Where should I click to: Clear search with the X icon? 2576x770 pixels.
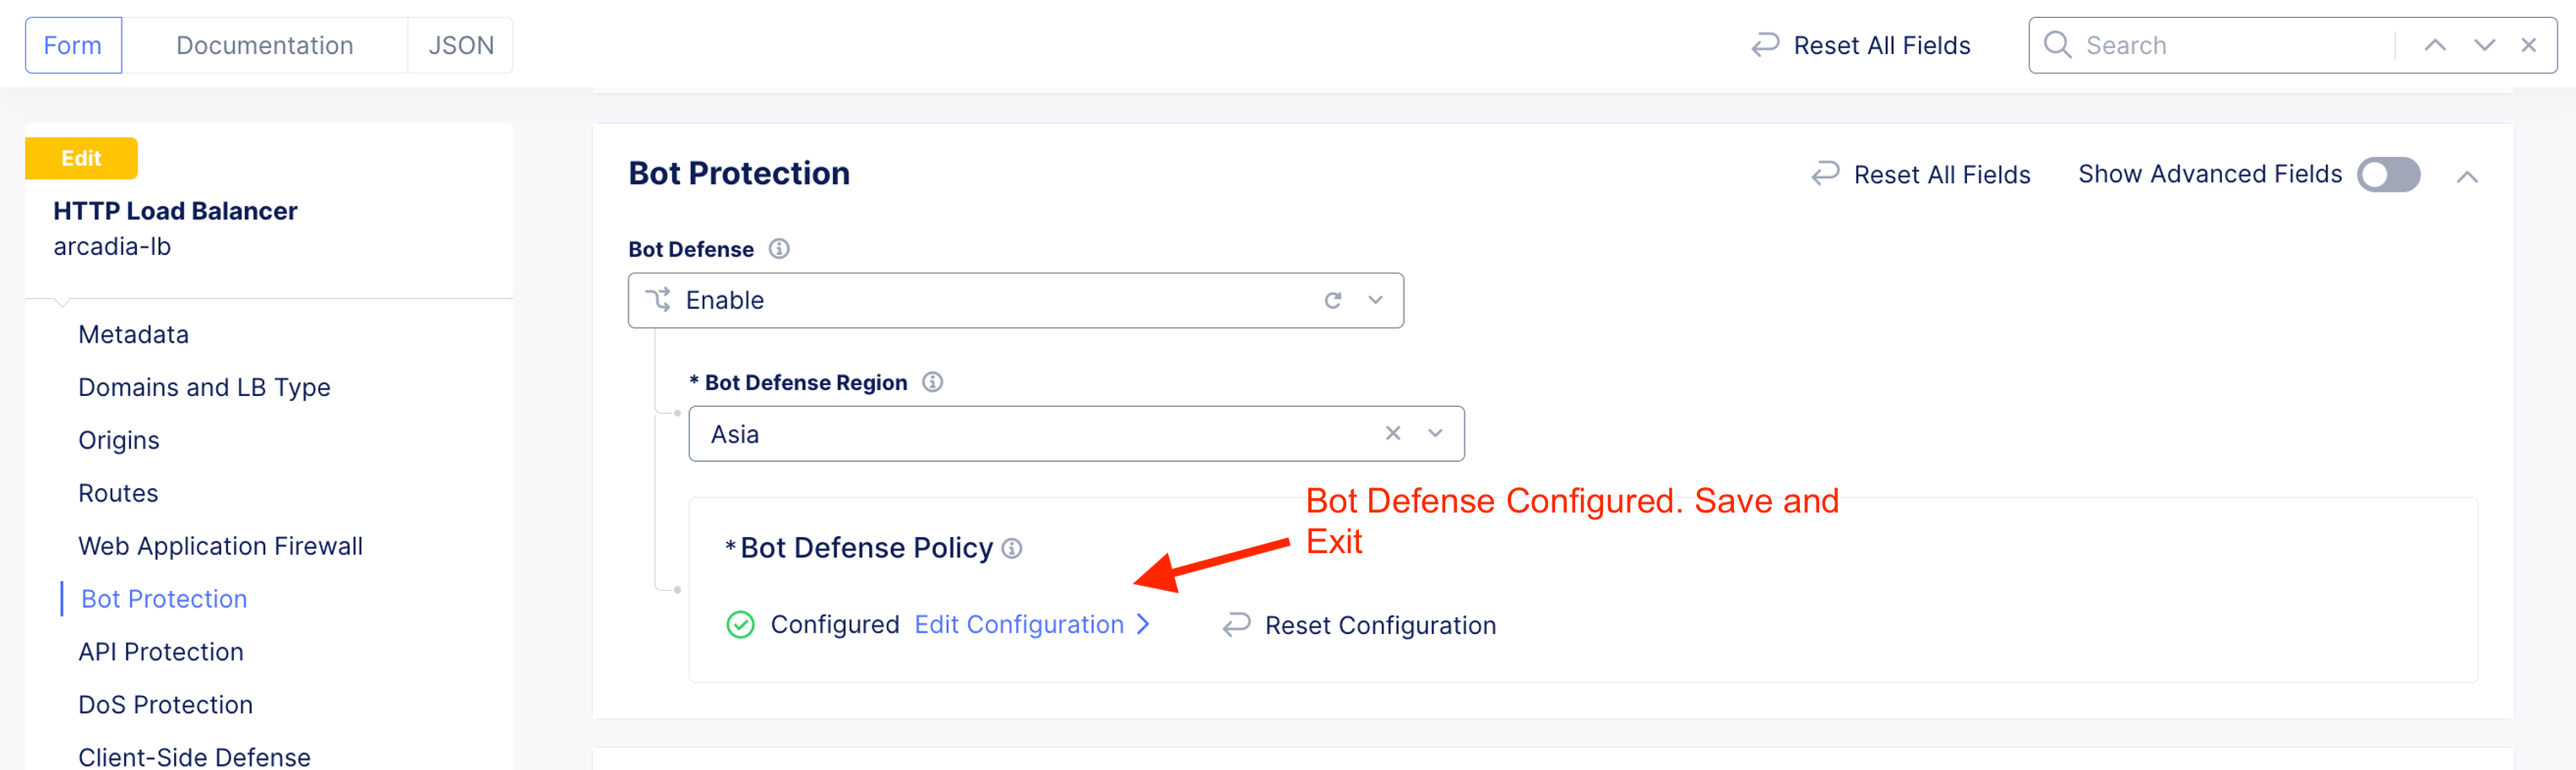pyautogui.click(x=2528, y=45)
